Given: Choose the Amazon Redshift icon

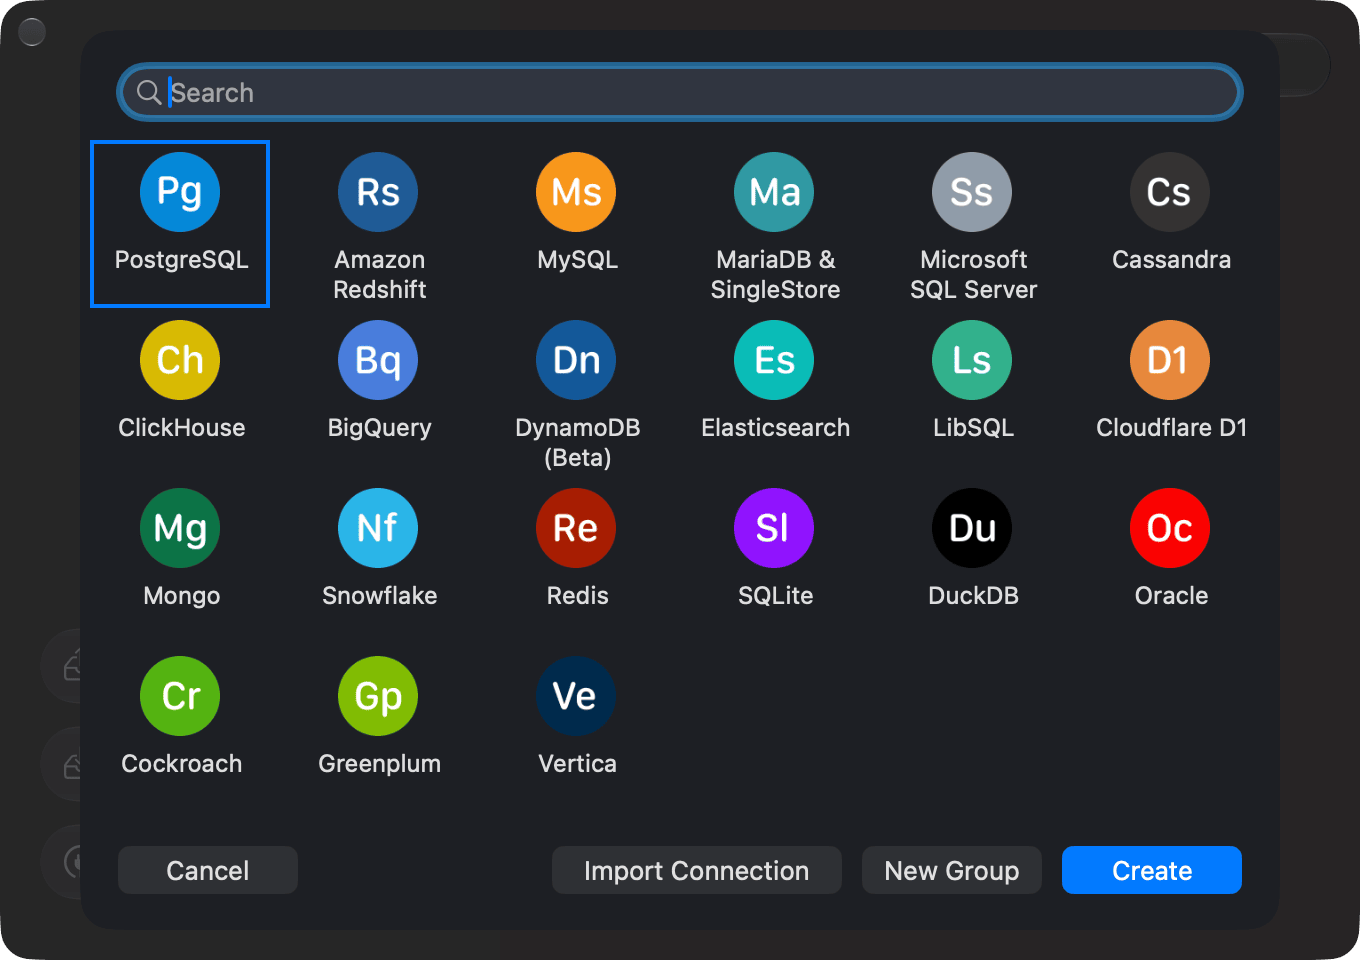Looking at the screenshot, I should pos(378,192).
